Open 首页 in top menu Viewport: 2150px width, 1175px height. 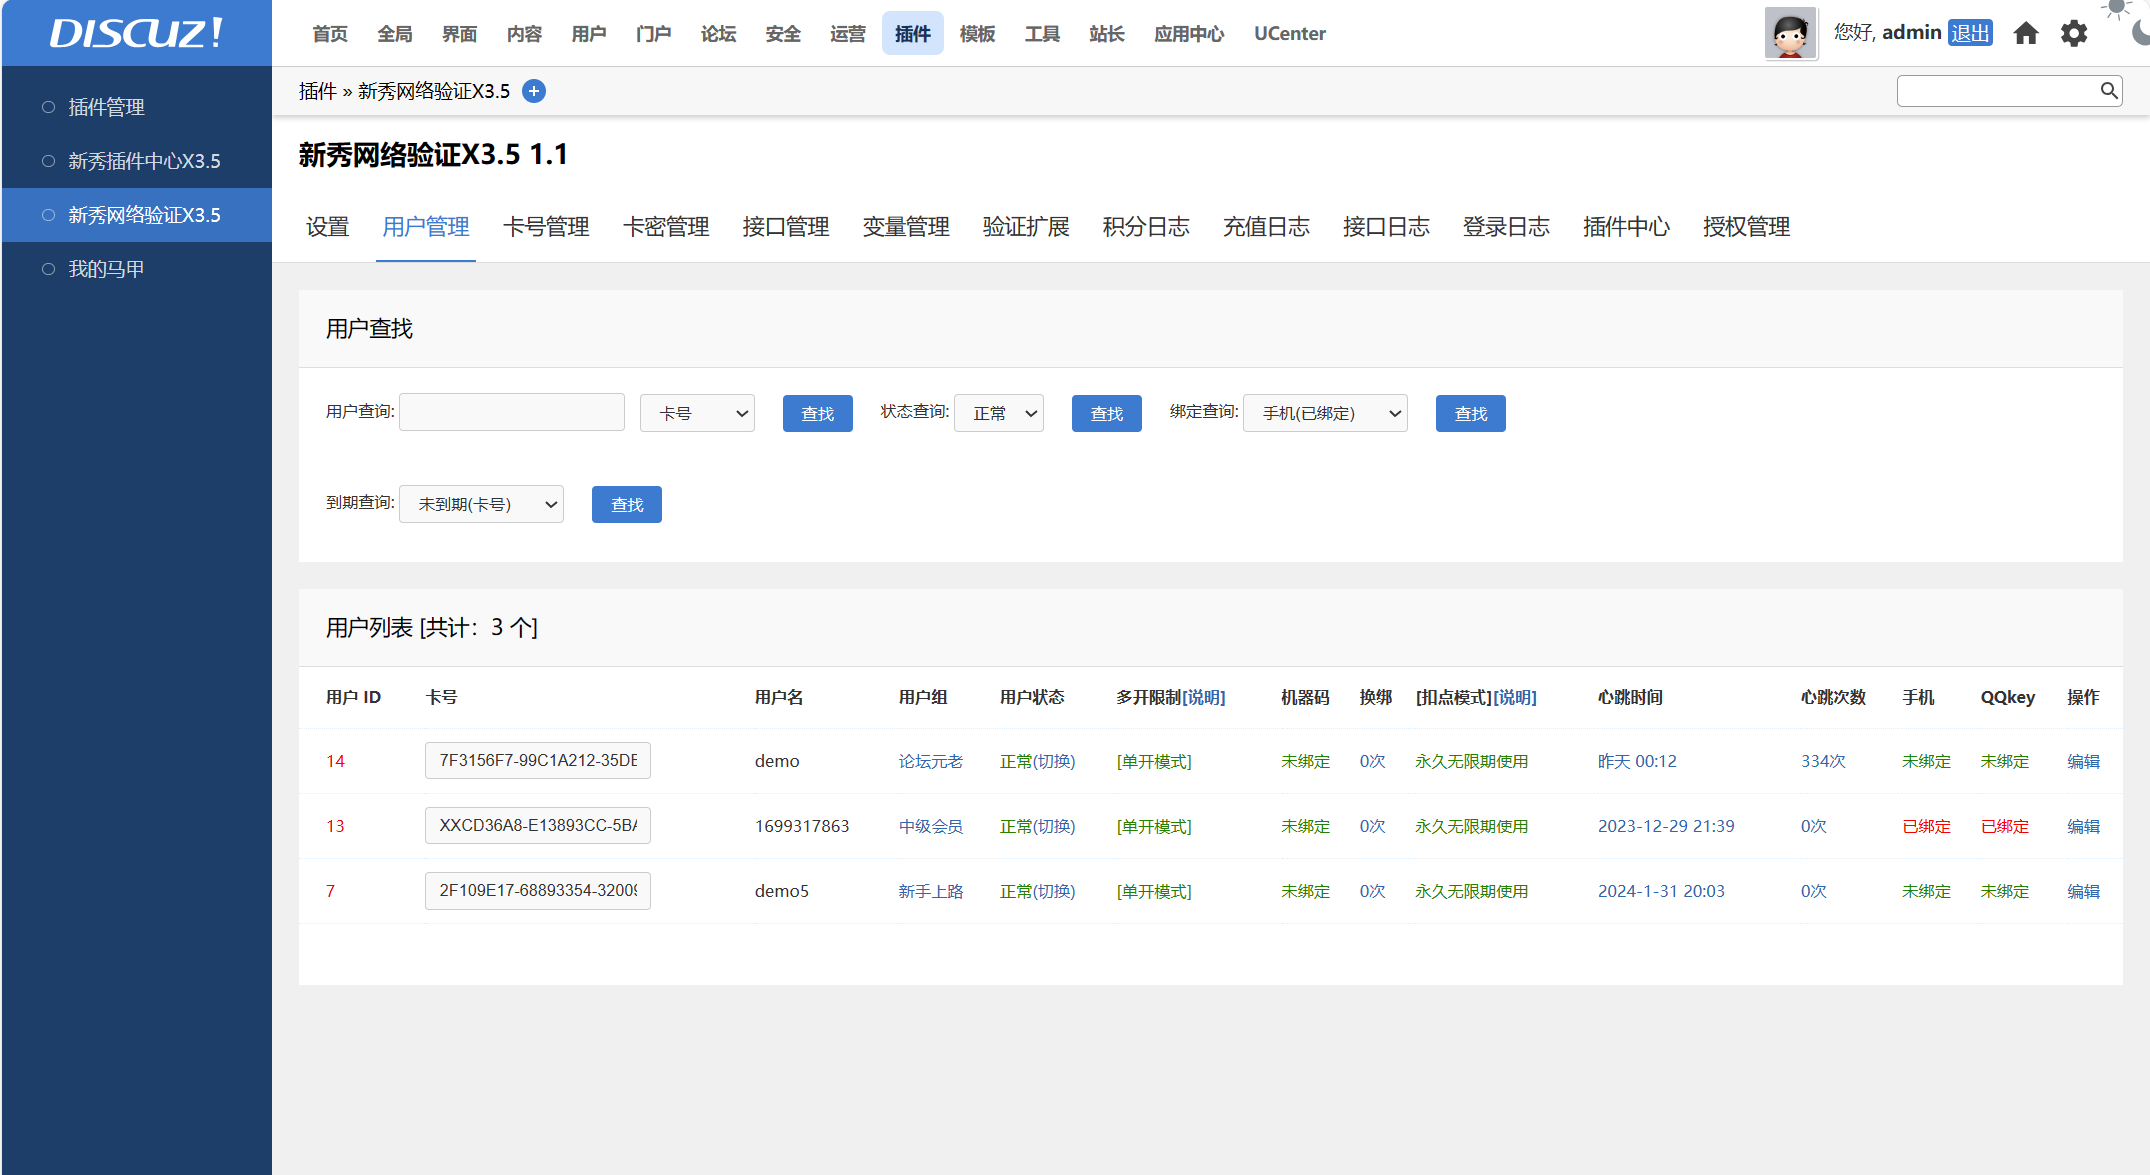pos(330,33)
